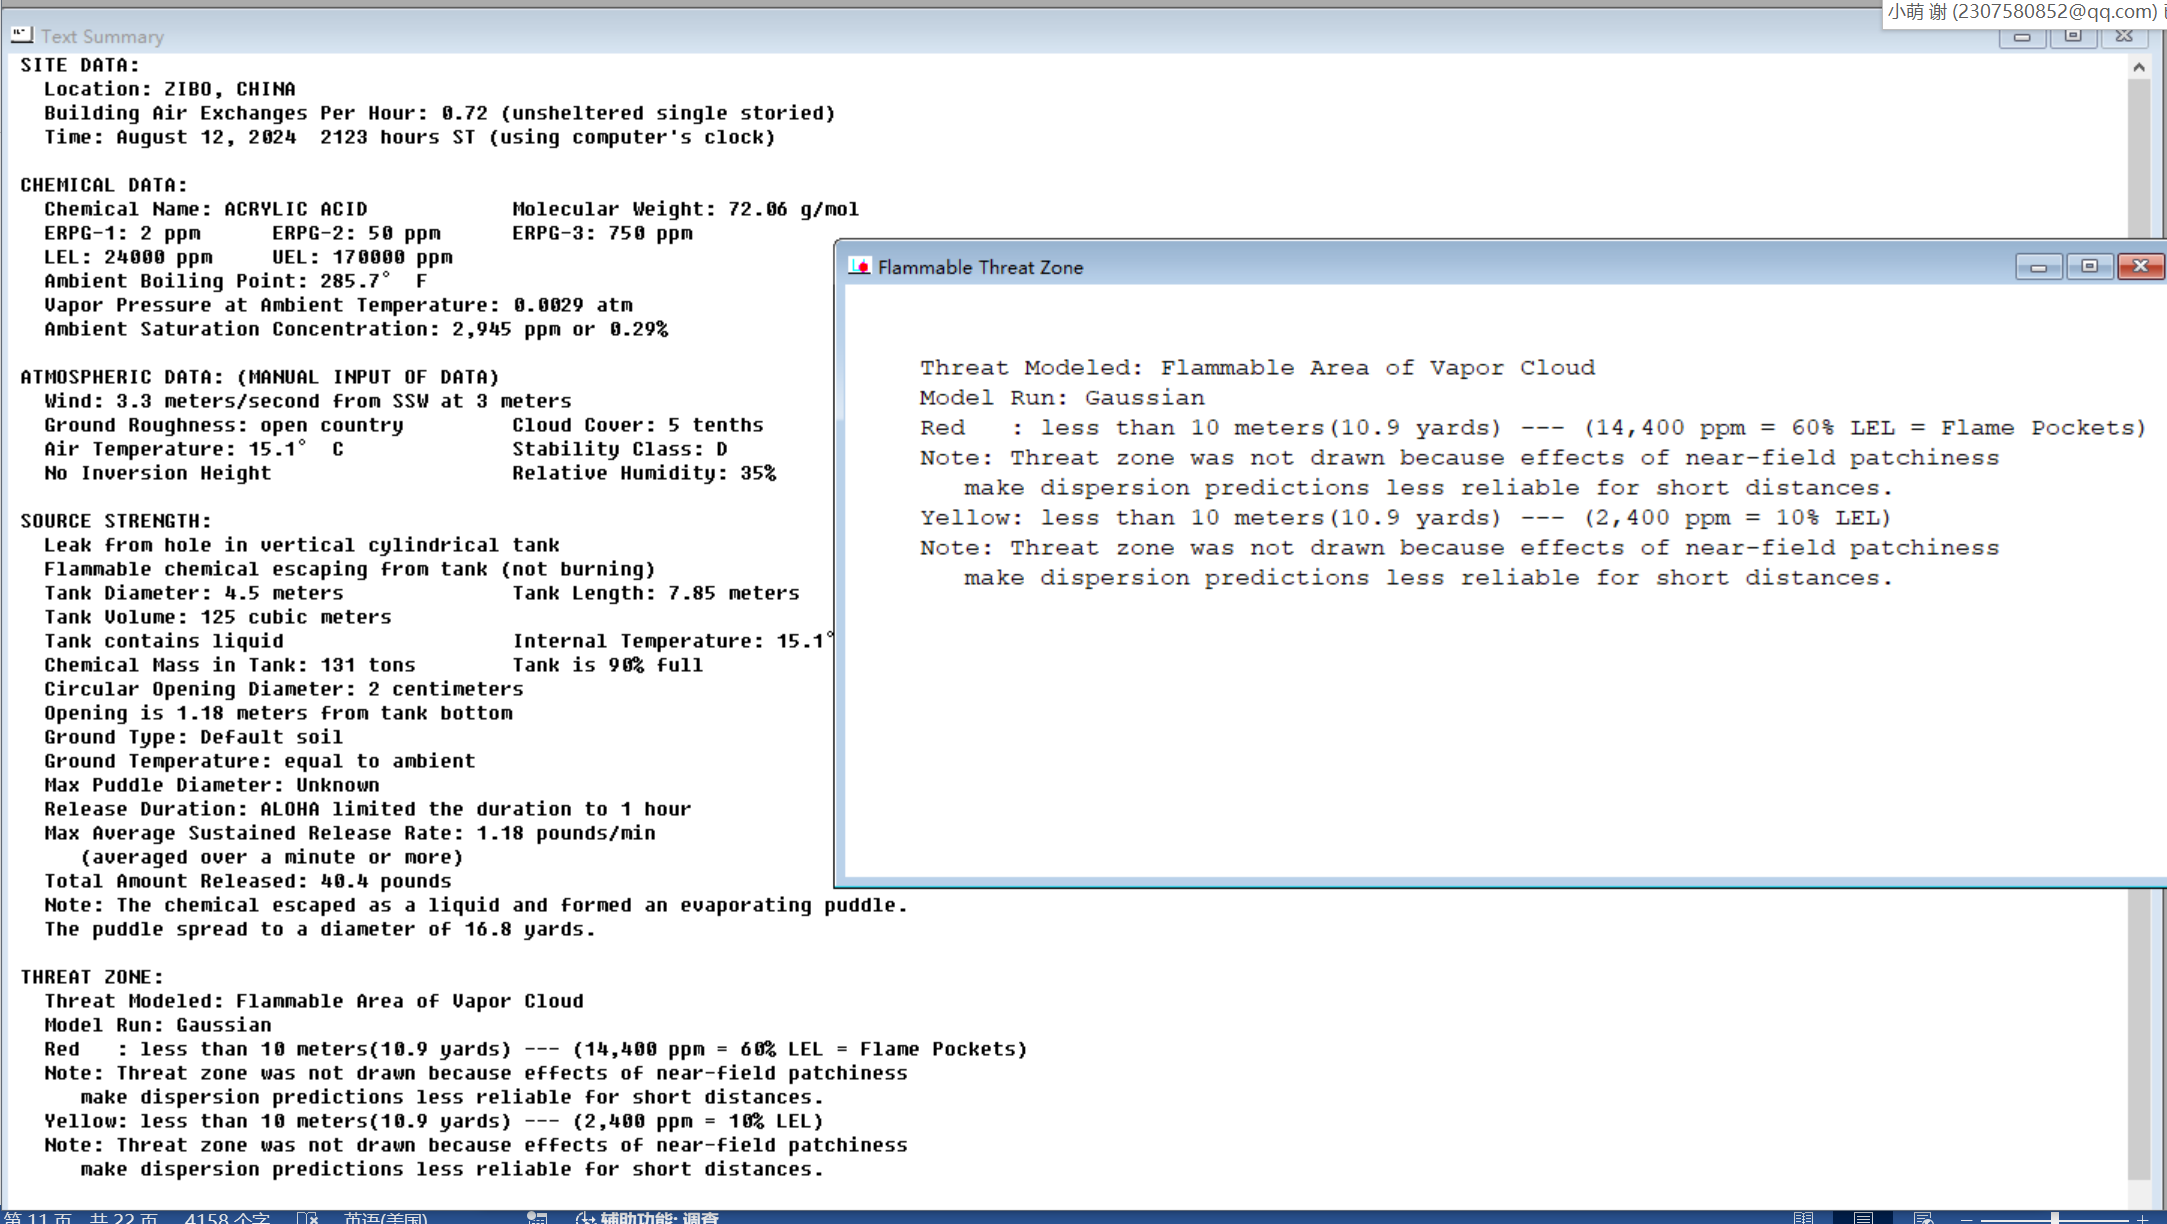Maximize the Flammable Threat Zone window
Viewport: 2167px width, 1224px height.
click(2089, 266)
